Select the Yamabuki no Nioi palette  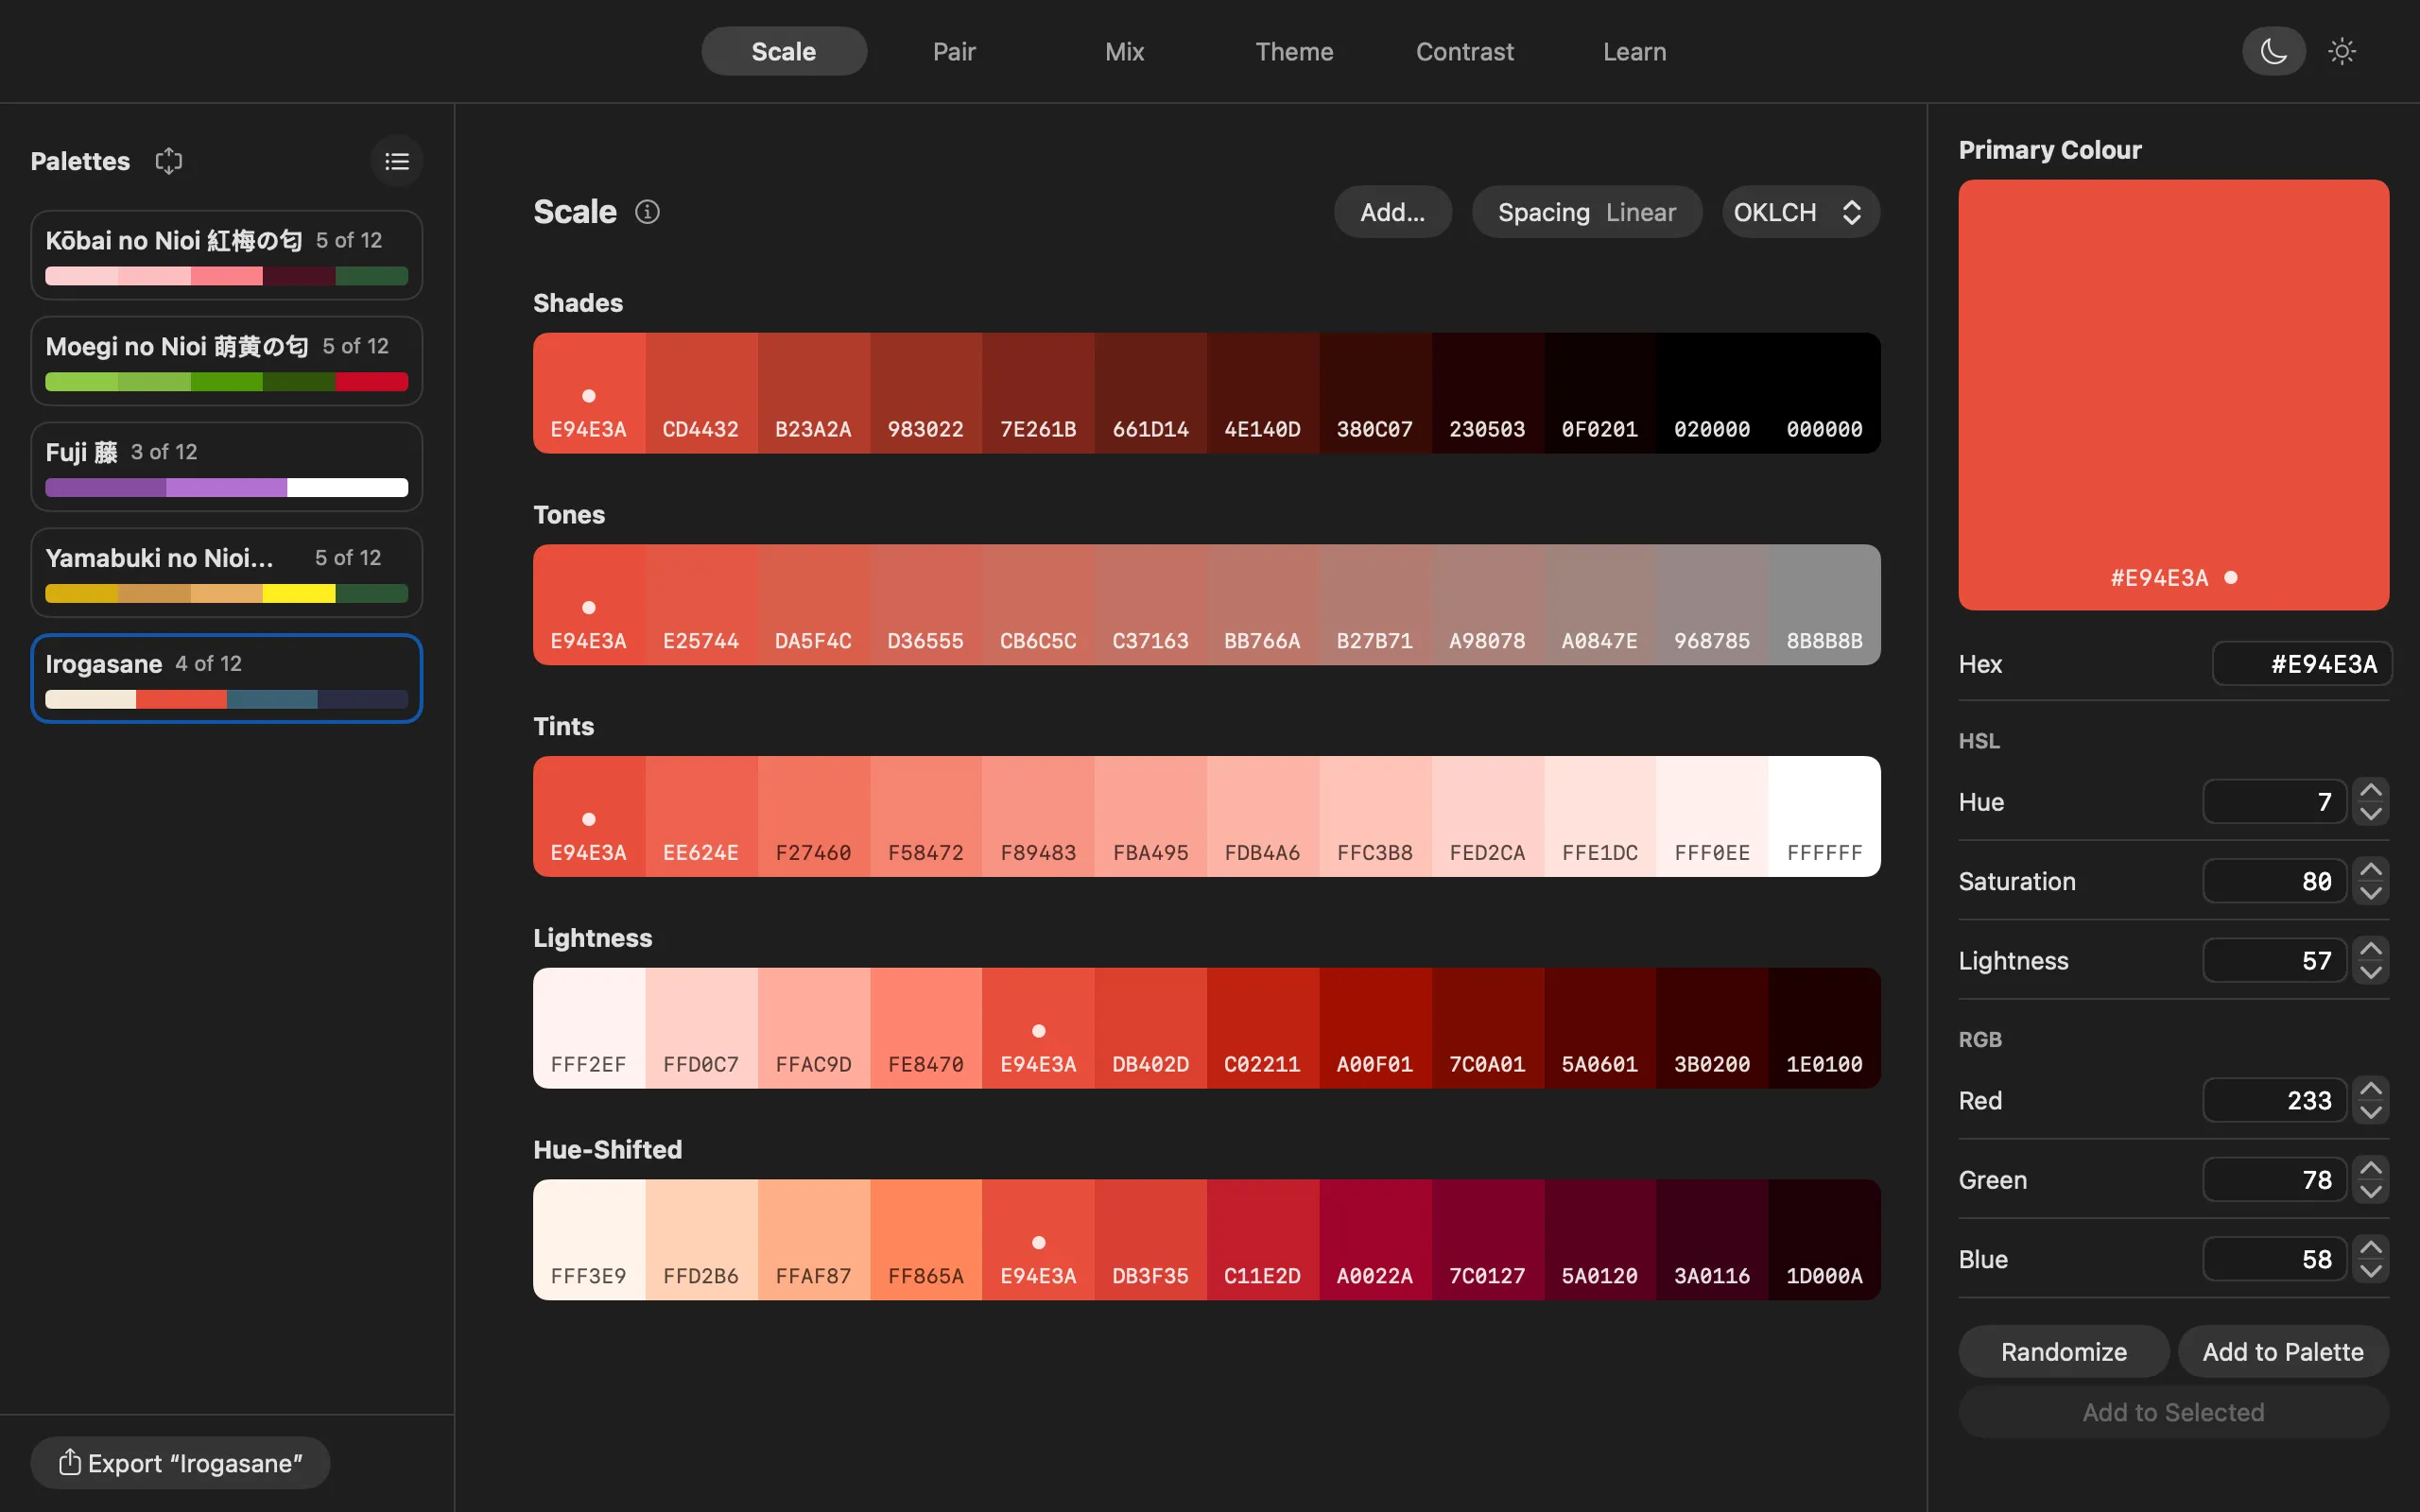pos(227,573)
